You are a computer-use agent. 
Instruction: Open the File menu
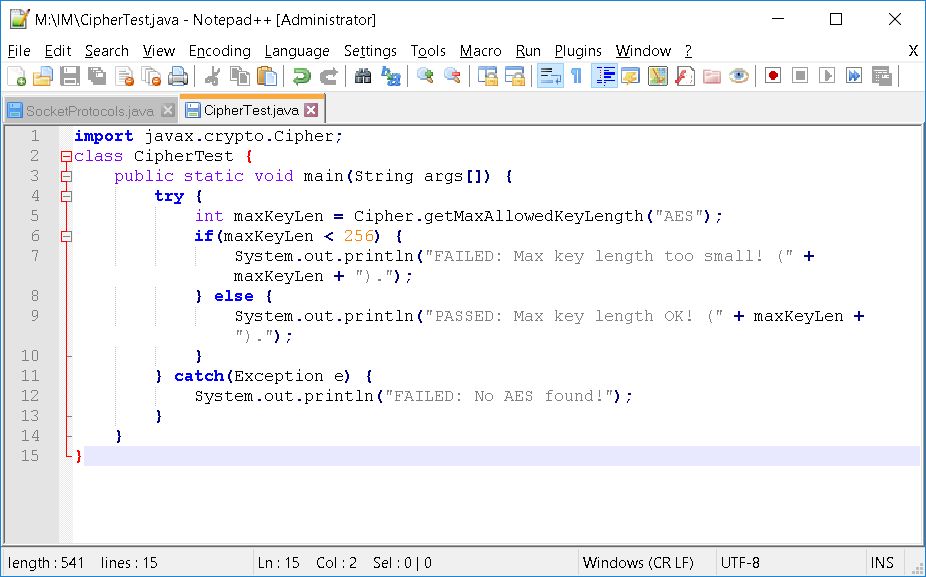(x=19, y=51)
